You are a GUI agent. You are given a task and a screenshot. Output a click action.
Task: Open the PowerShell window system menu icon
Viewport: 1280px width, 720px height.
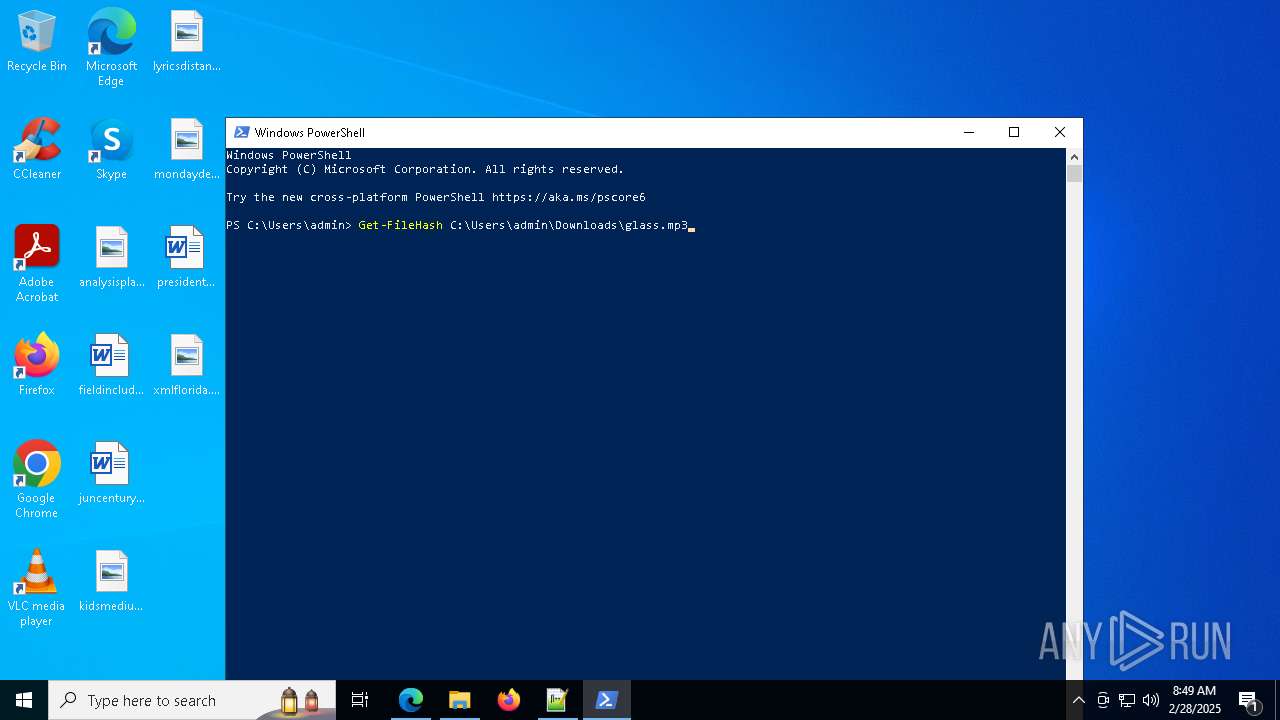(241, 132)
